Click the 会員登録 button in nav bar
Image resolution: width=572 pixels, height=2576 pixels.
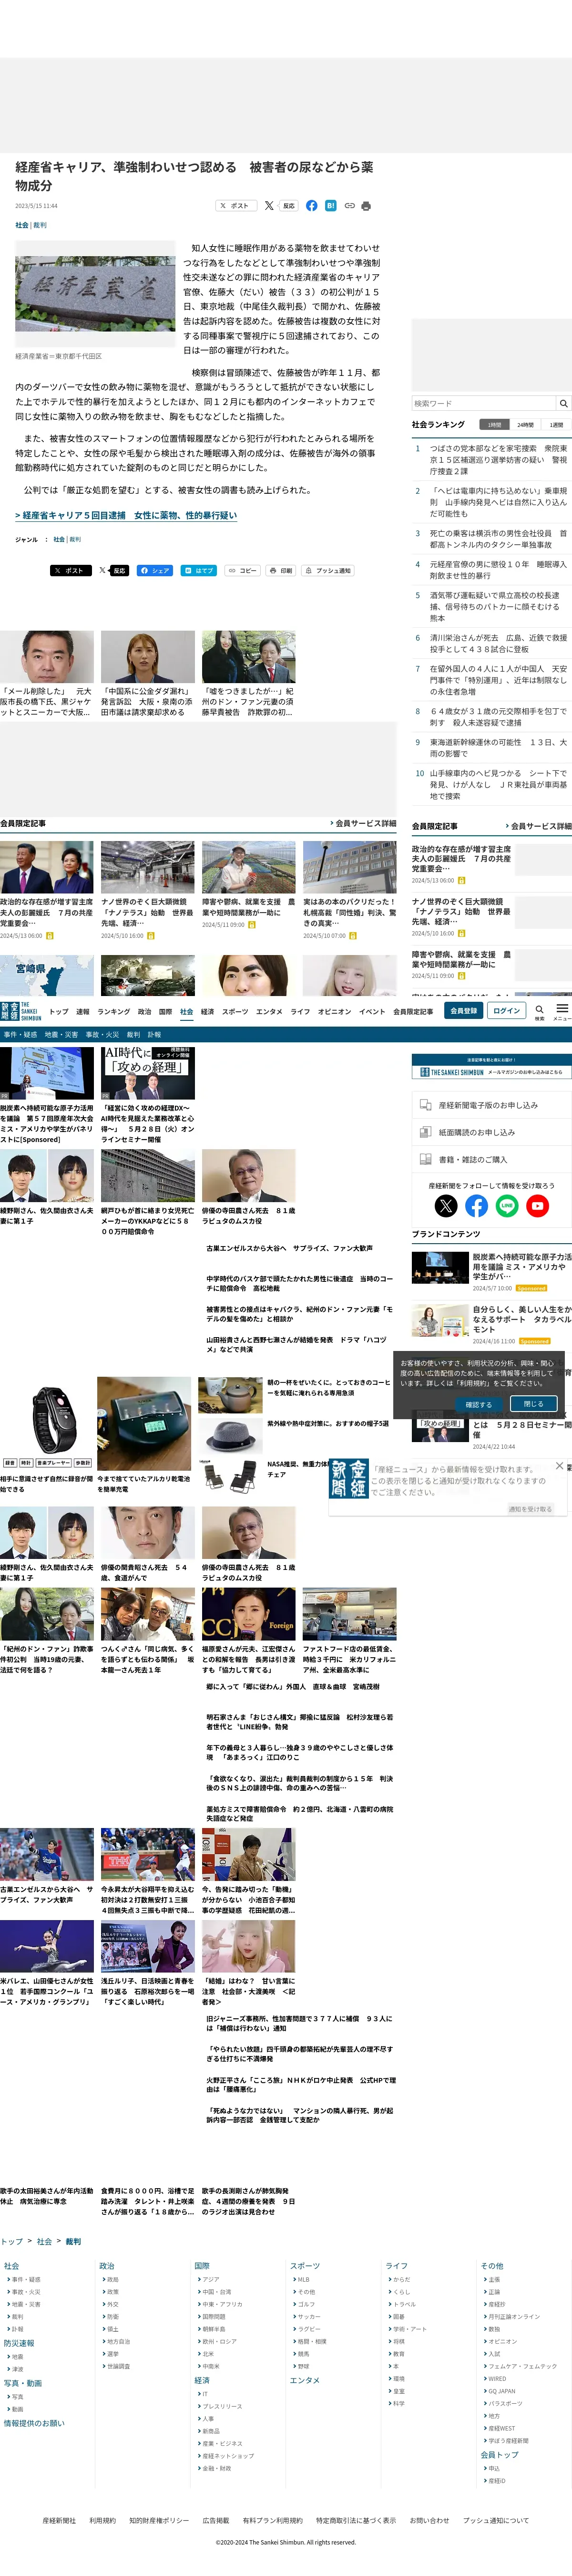(463, 1011)
